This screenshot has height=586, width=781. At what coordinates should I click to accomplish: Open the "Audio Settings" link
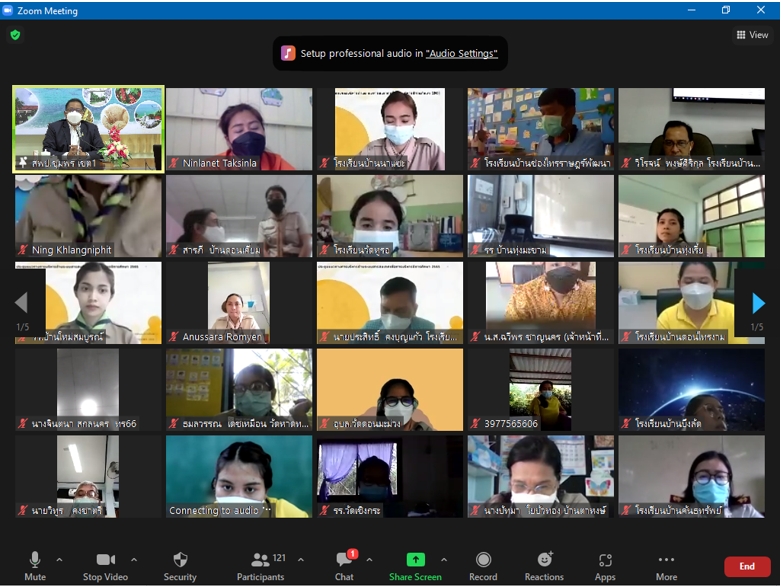[x=461, y=54]
